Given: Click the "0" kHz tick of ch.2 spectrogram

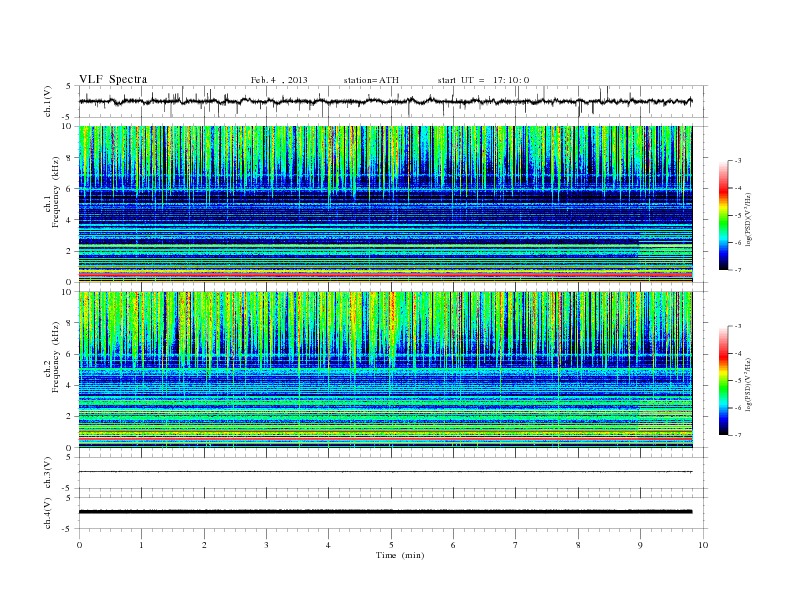Looking at the screenshot, I should point(71,447).
